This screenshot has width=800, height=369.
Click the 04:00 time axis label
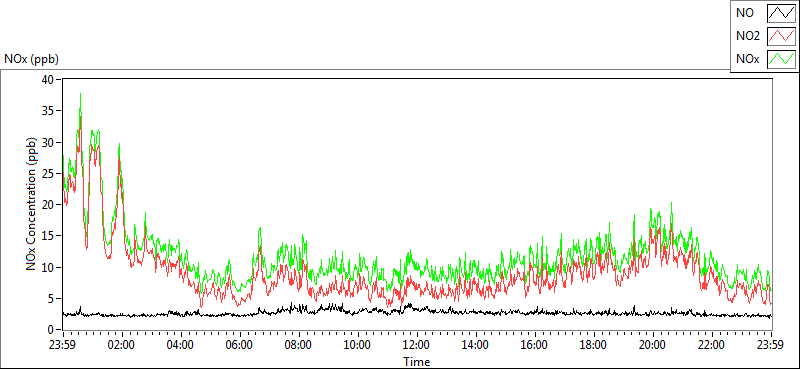[x=181, y=345]
